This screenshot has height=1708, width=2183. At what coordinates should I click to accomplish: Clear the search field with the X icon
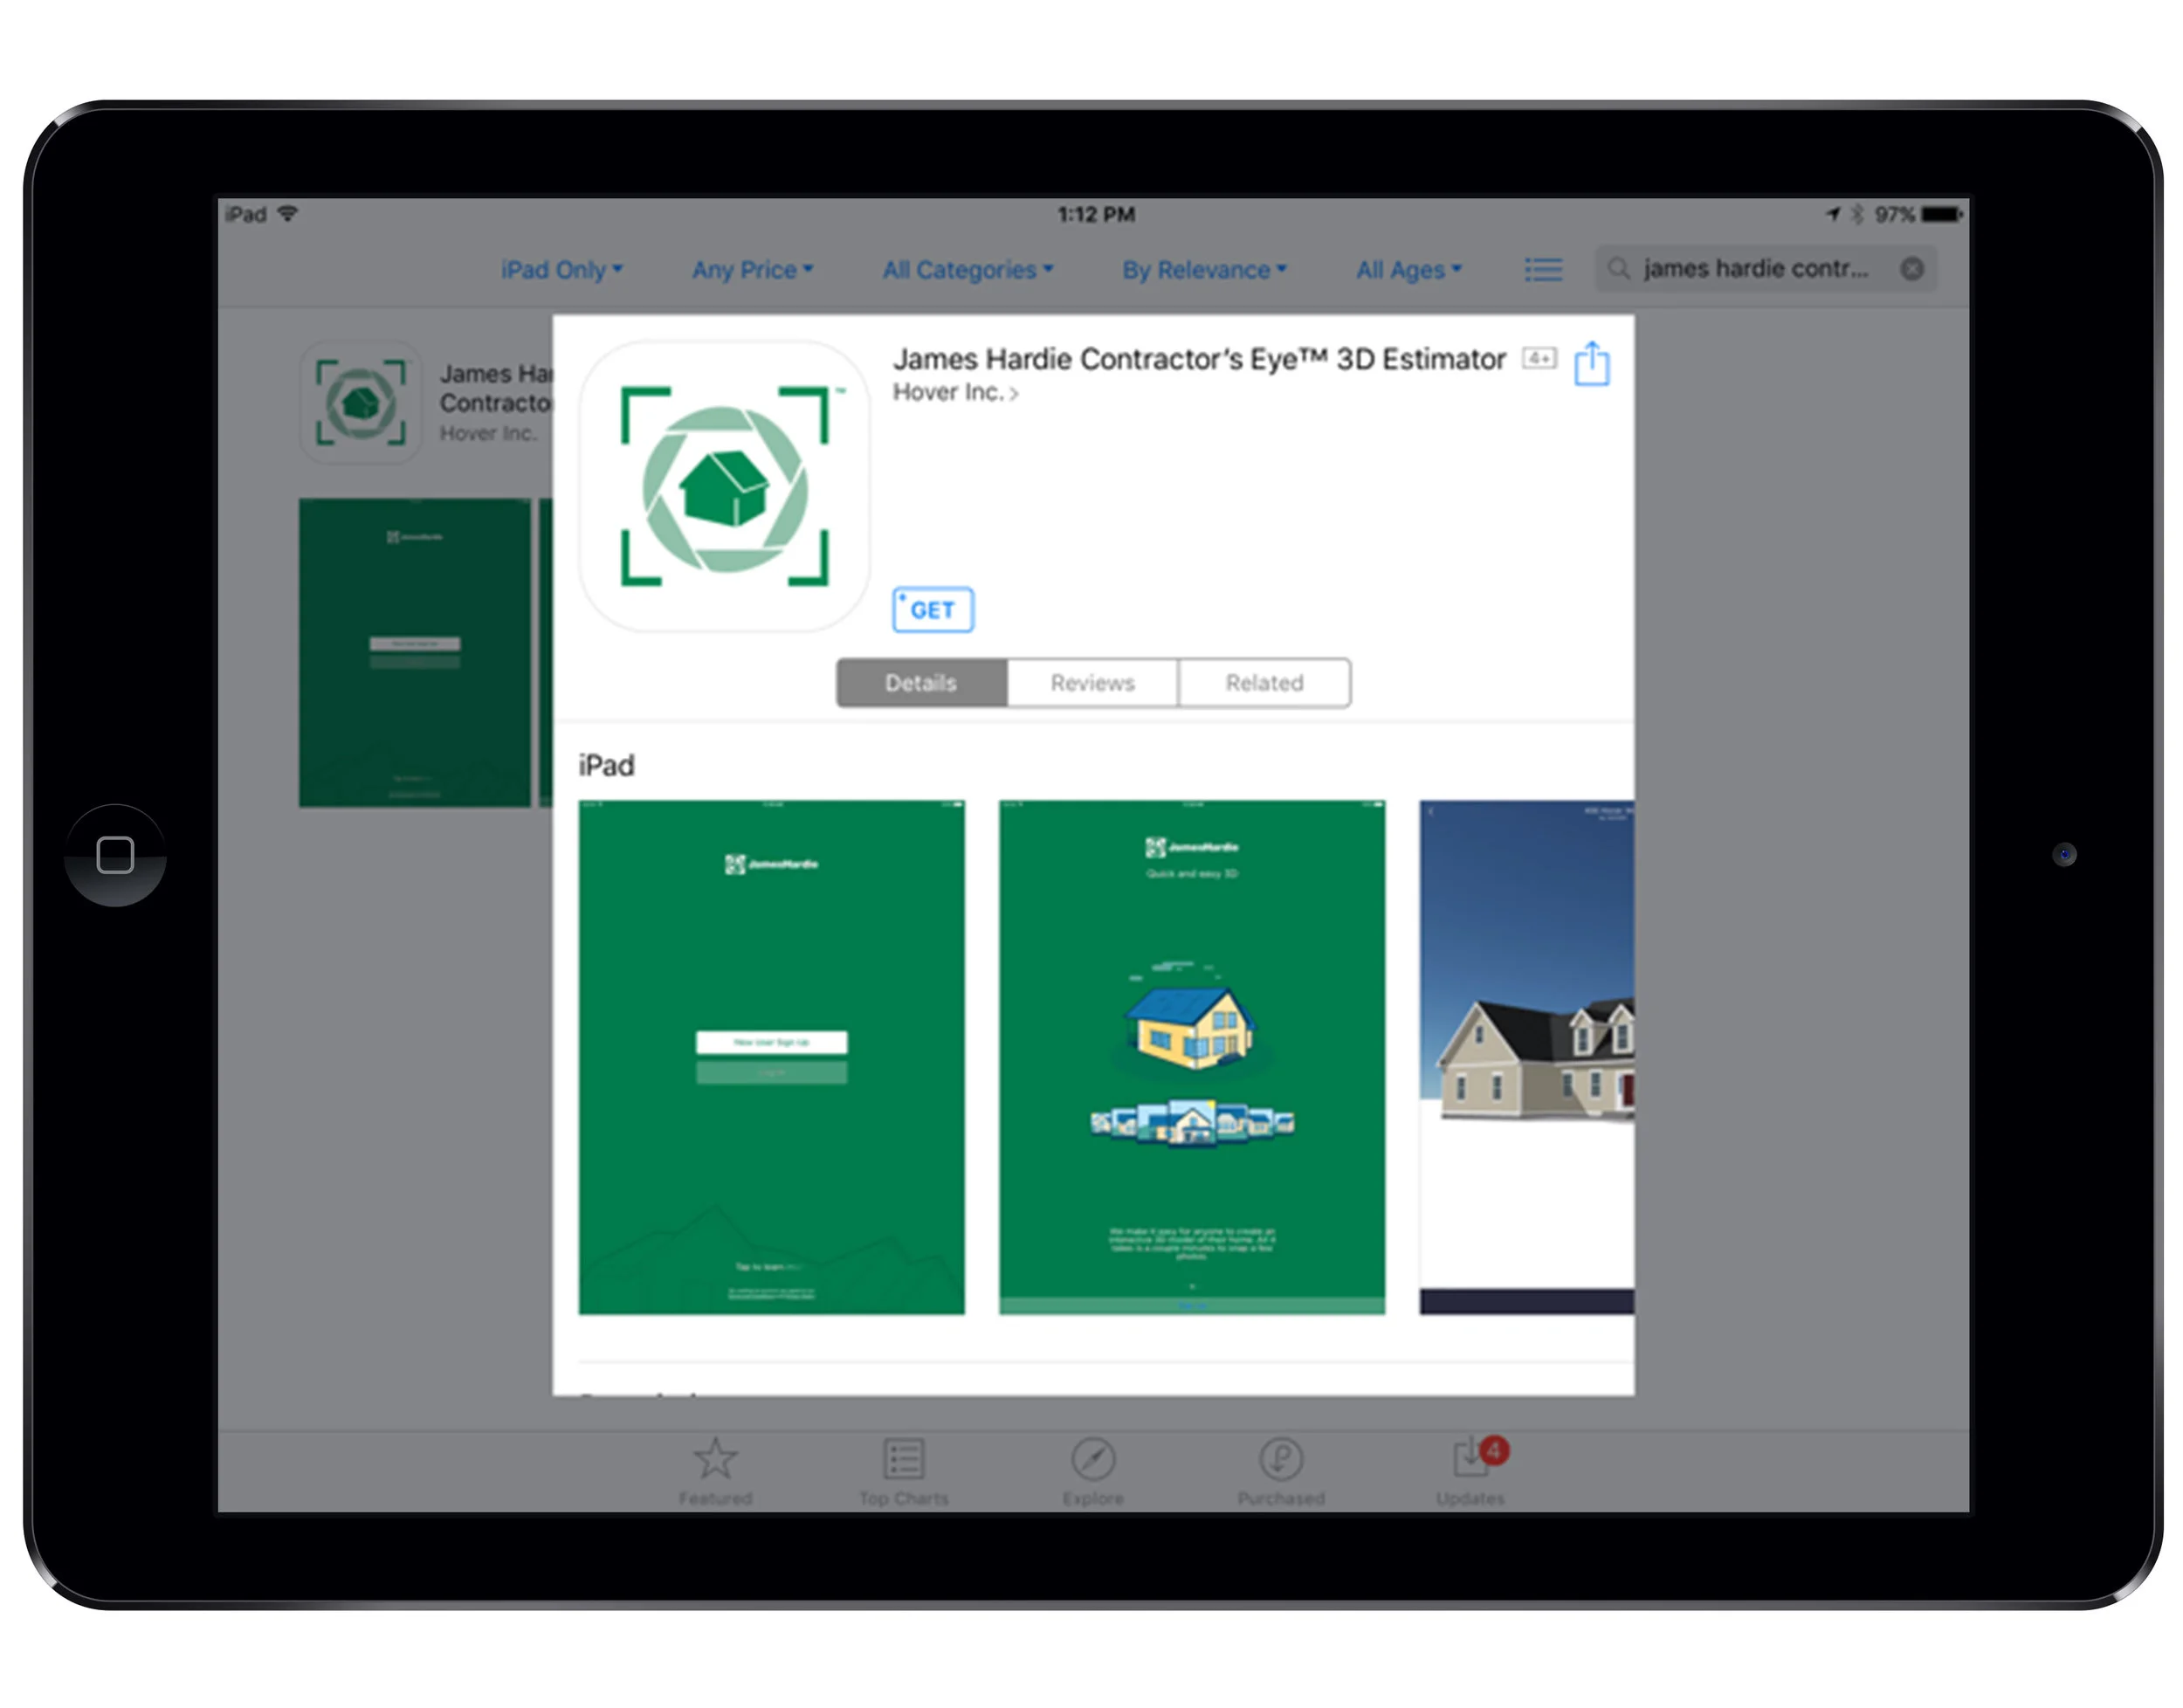coord(1911,269)
